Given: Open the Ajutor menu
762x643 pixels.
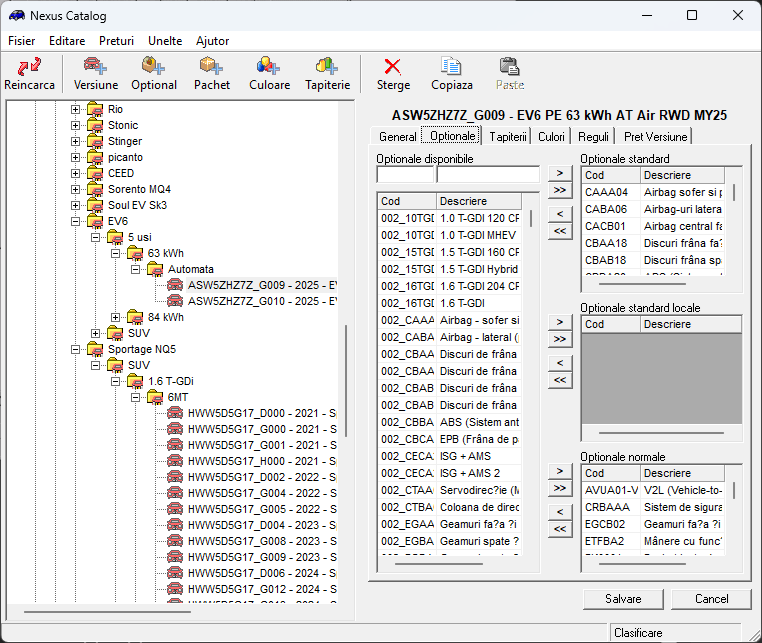Looking at the screenshot, I should (x=212, y=41).
